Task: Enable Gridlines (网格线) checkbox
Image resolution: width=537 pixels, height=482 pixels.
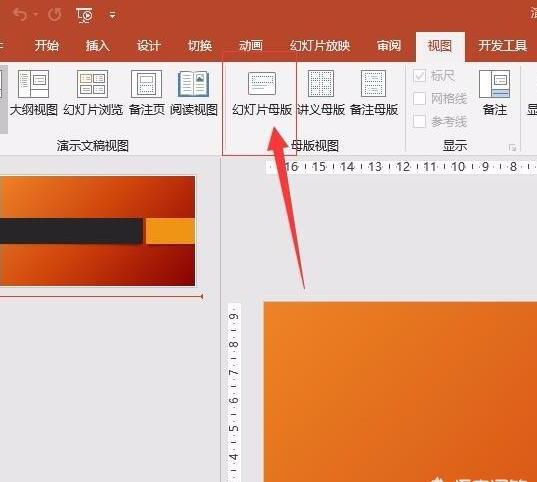Action: point(420,99)
